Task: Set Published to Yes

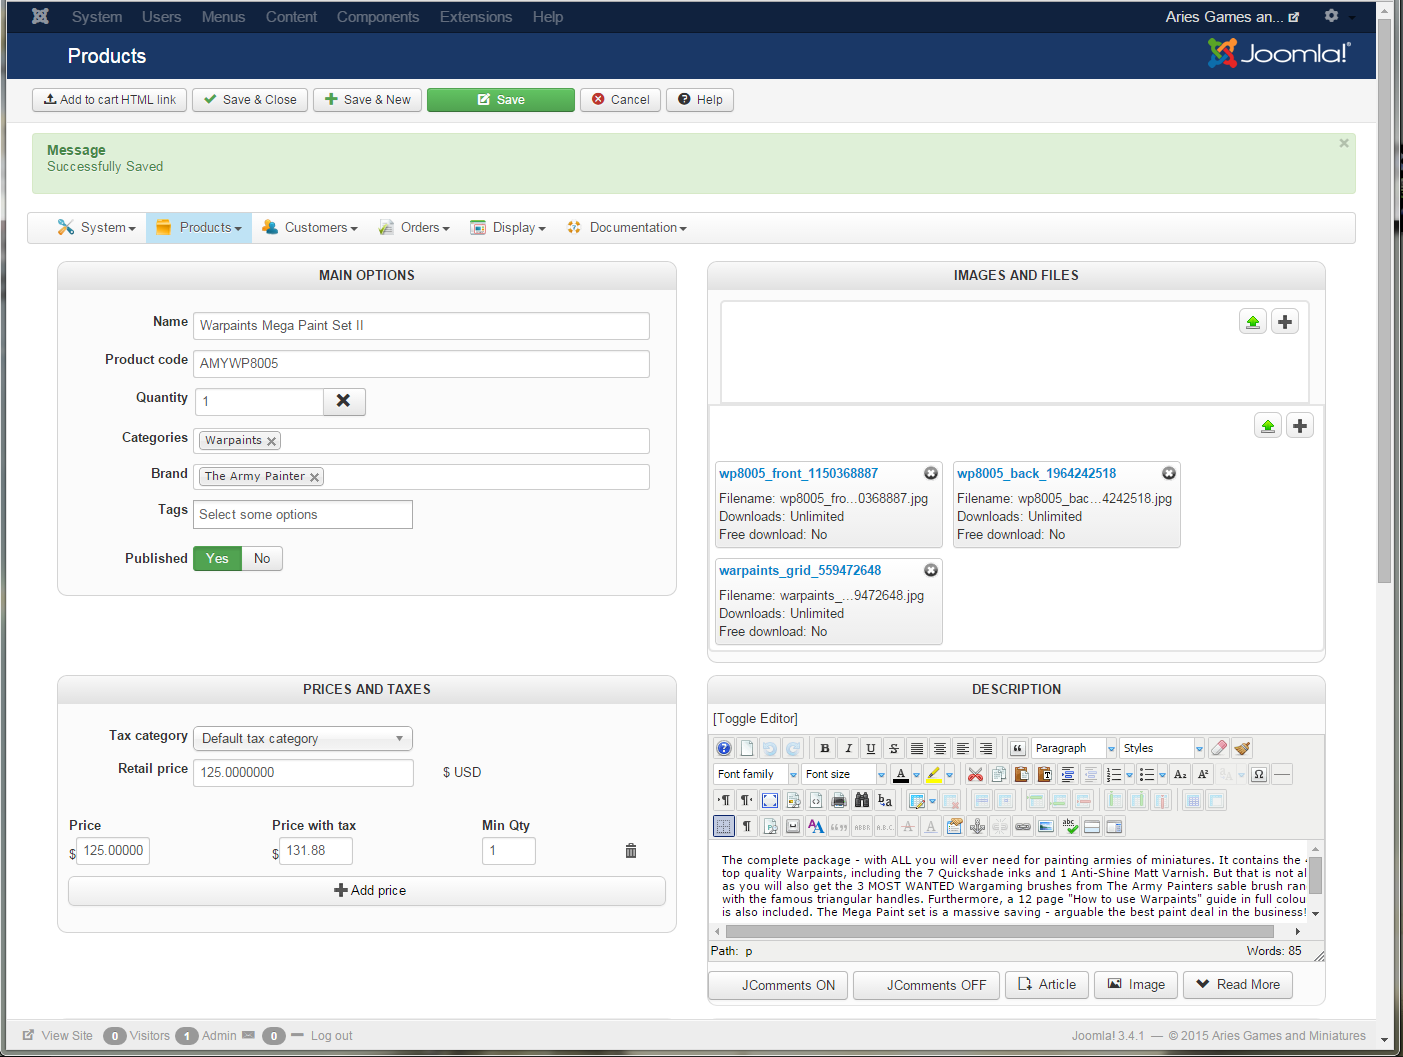Action: pos(218,558)
